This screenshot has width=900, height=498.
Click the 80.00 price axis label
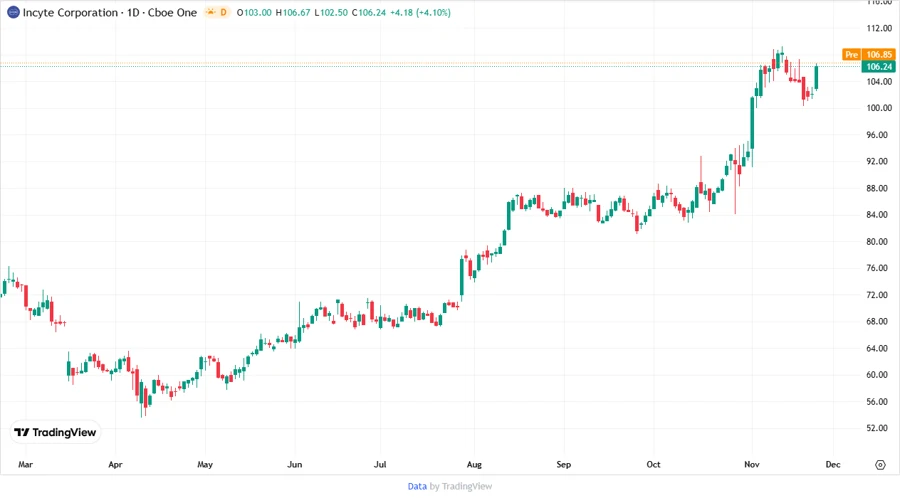pos(878,242)
